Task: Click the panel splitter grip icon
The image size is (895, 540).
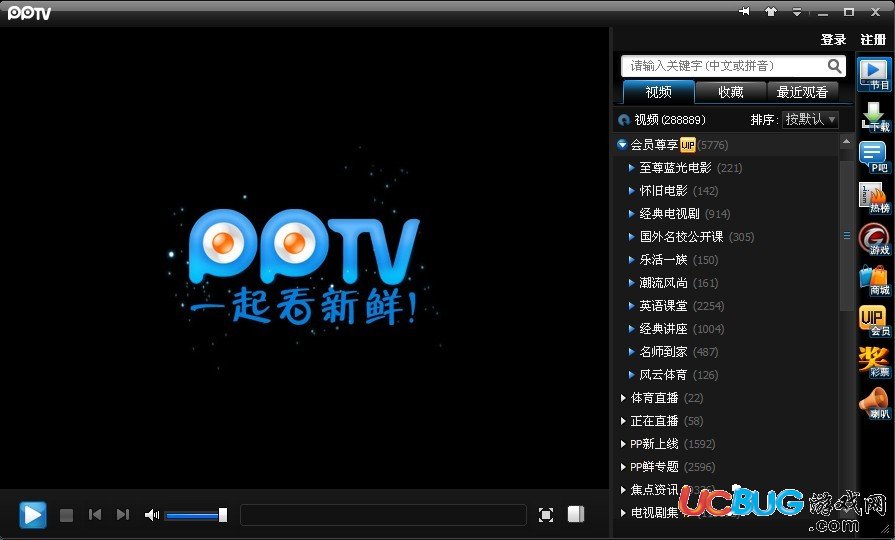Action: (x=846, y=235)
